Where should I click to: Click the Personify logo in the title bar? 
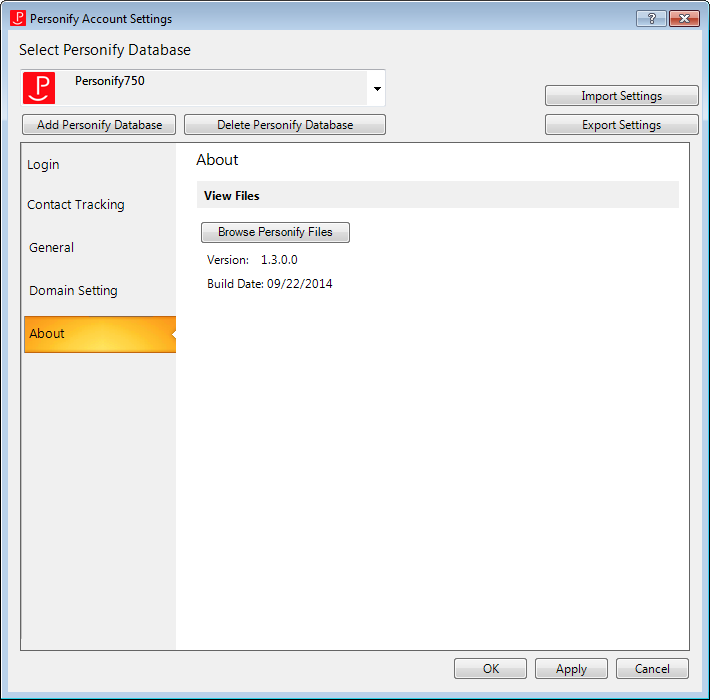pyautogui.click(x=18, y=19)
